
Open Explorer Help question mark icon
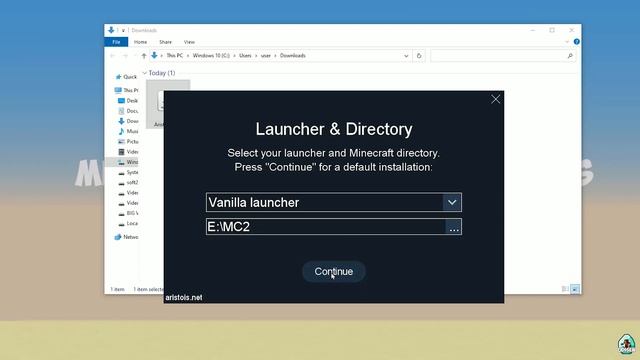576,42
